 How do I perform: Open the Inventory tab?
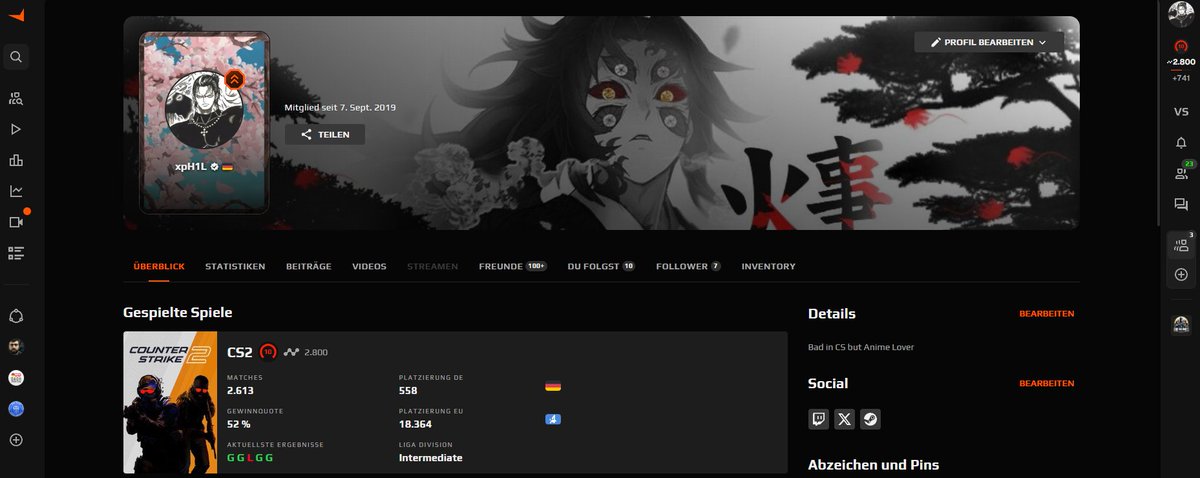pos(769,267)
